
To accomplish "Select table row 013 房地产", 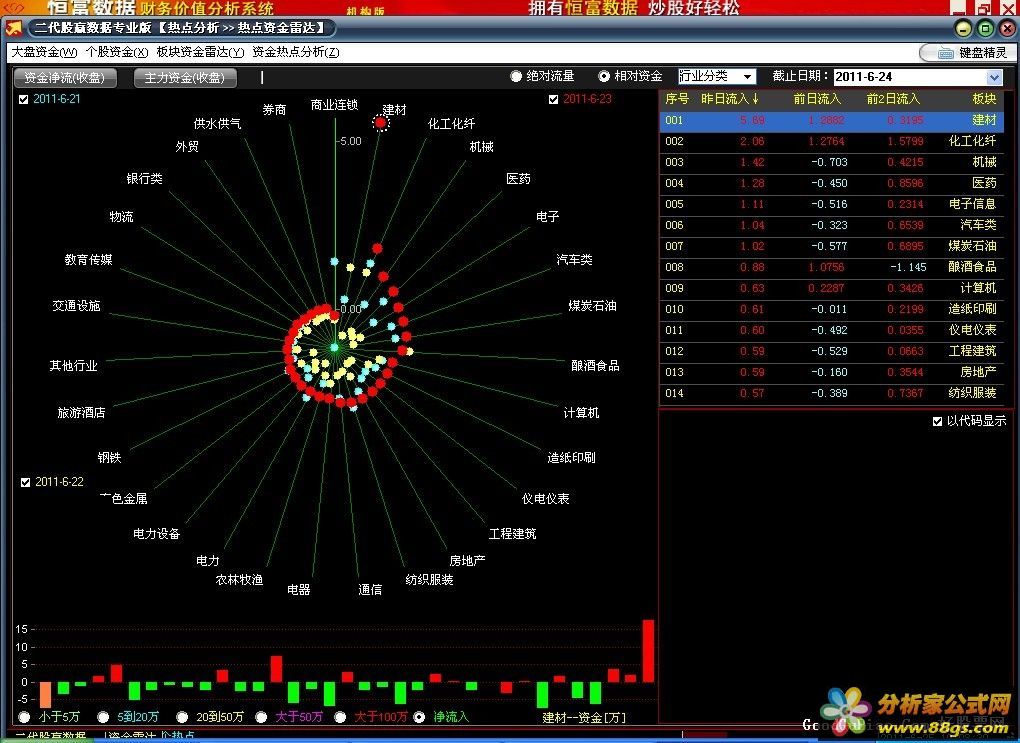I will [832, 372].
